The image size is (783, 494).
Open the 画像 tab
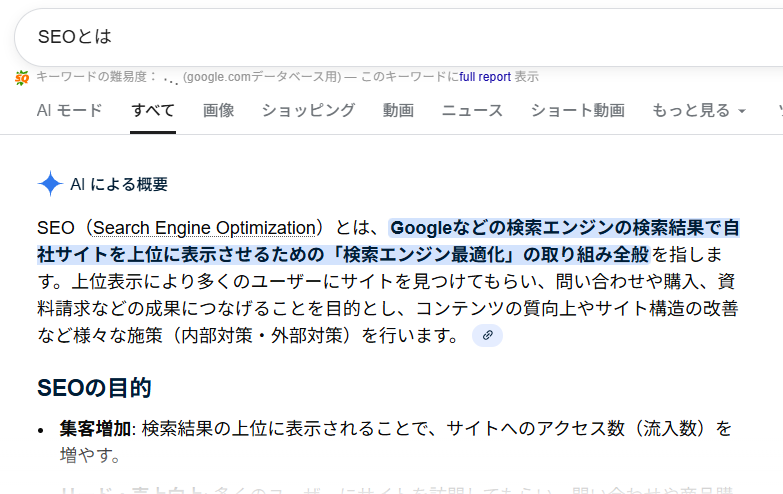(x=218, y=110)
